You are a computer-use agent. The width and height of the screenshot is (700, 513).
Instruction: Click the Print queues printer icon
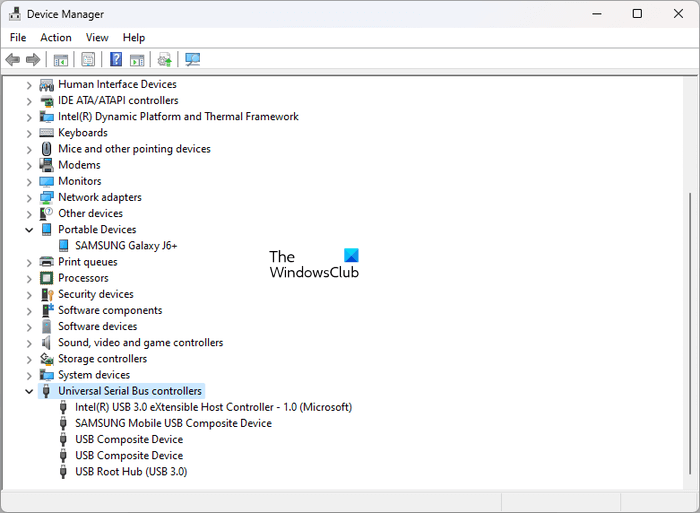(46, 262)
